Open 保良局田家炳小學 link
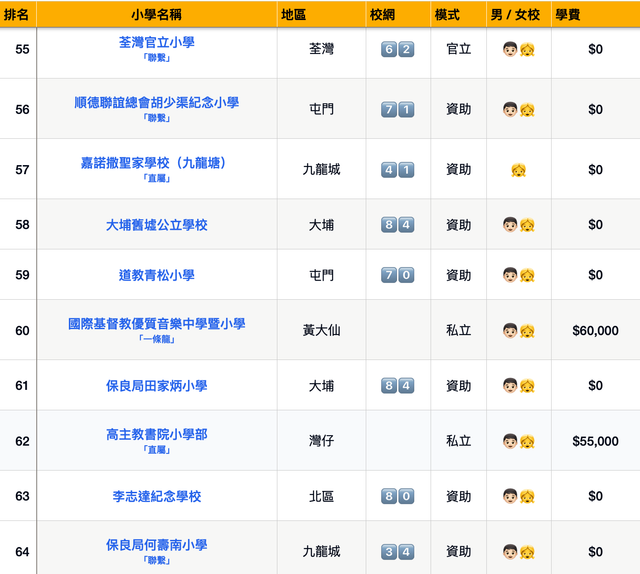 (157, 386)
